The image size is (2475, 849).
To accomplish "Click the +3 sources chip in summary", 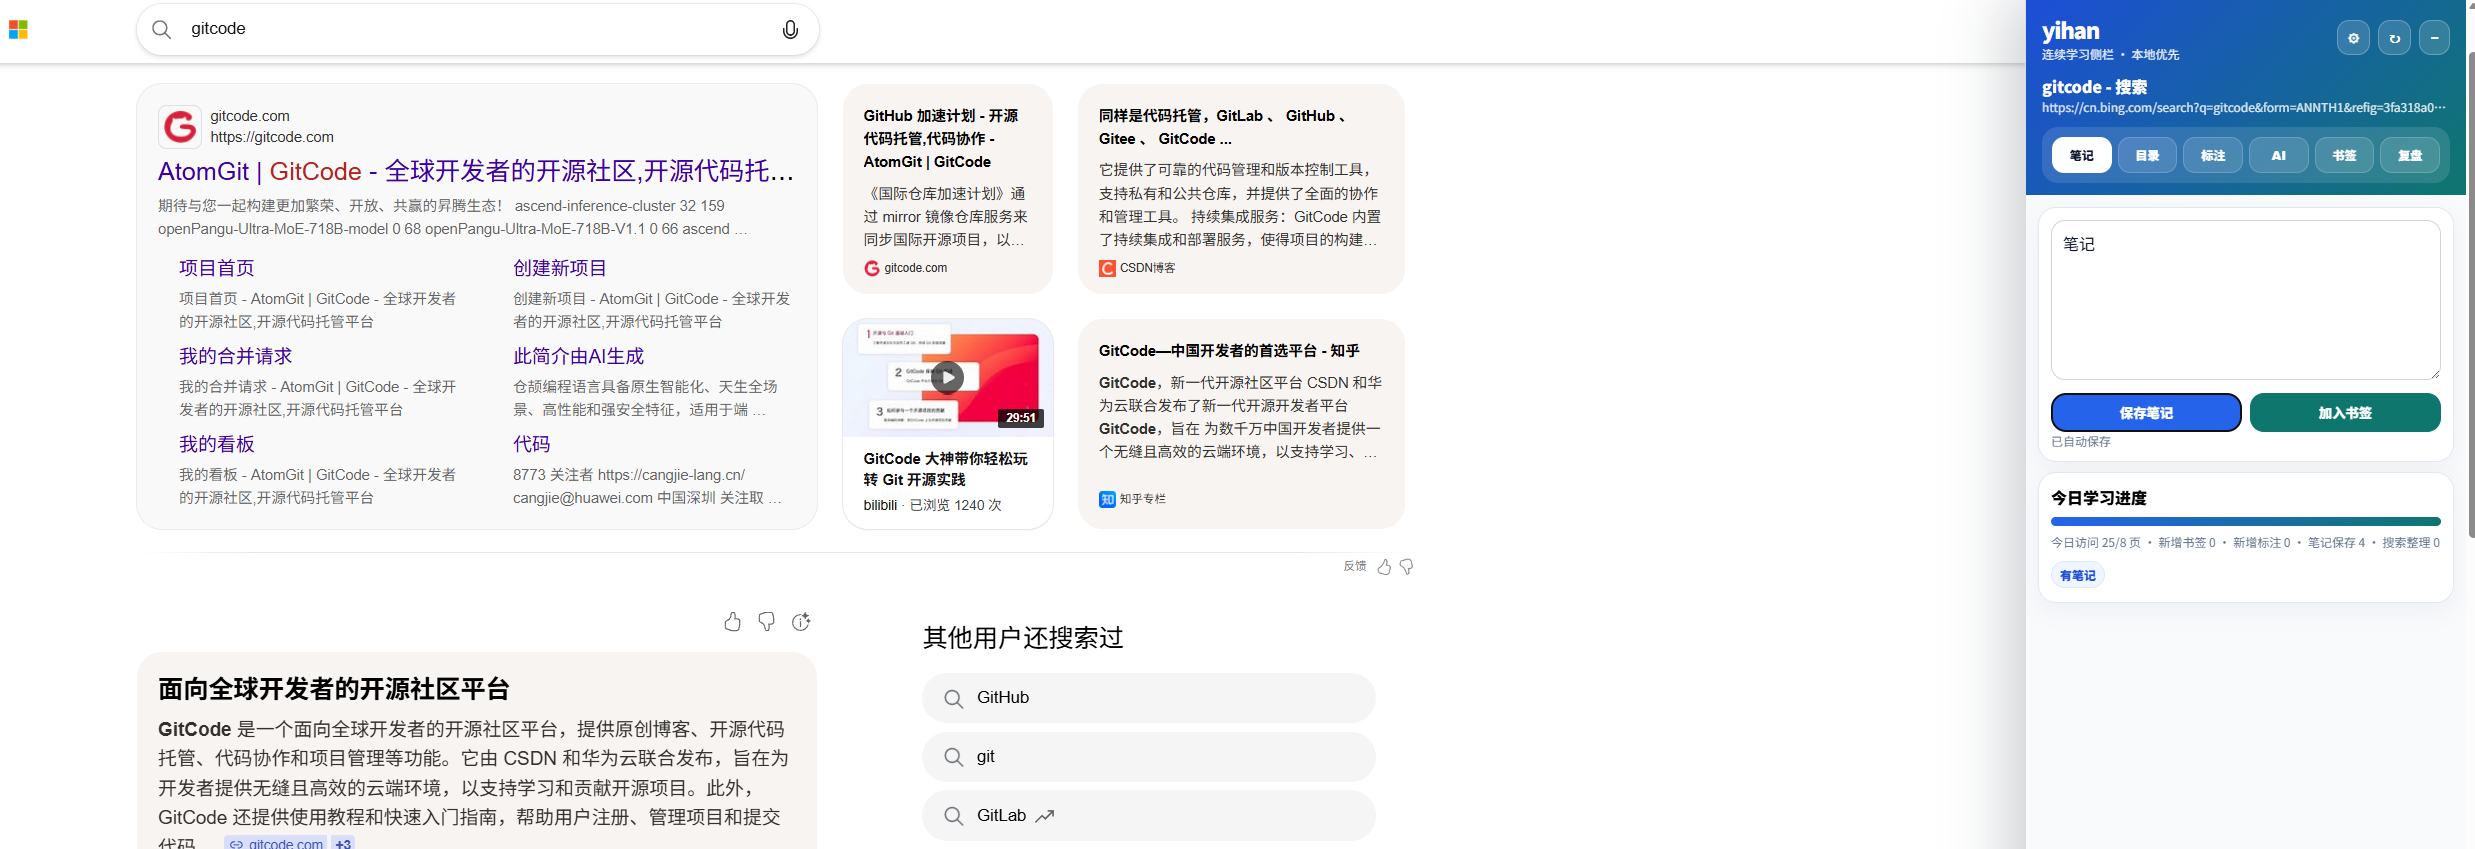I will (x=343, y=843).
